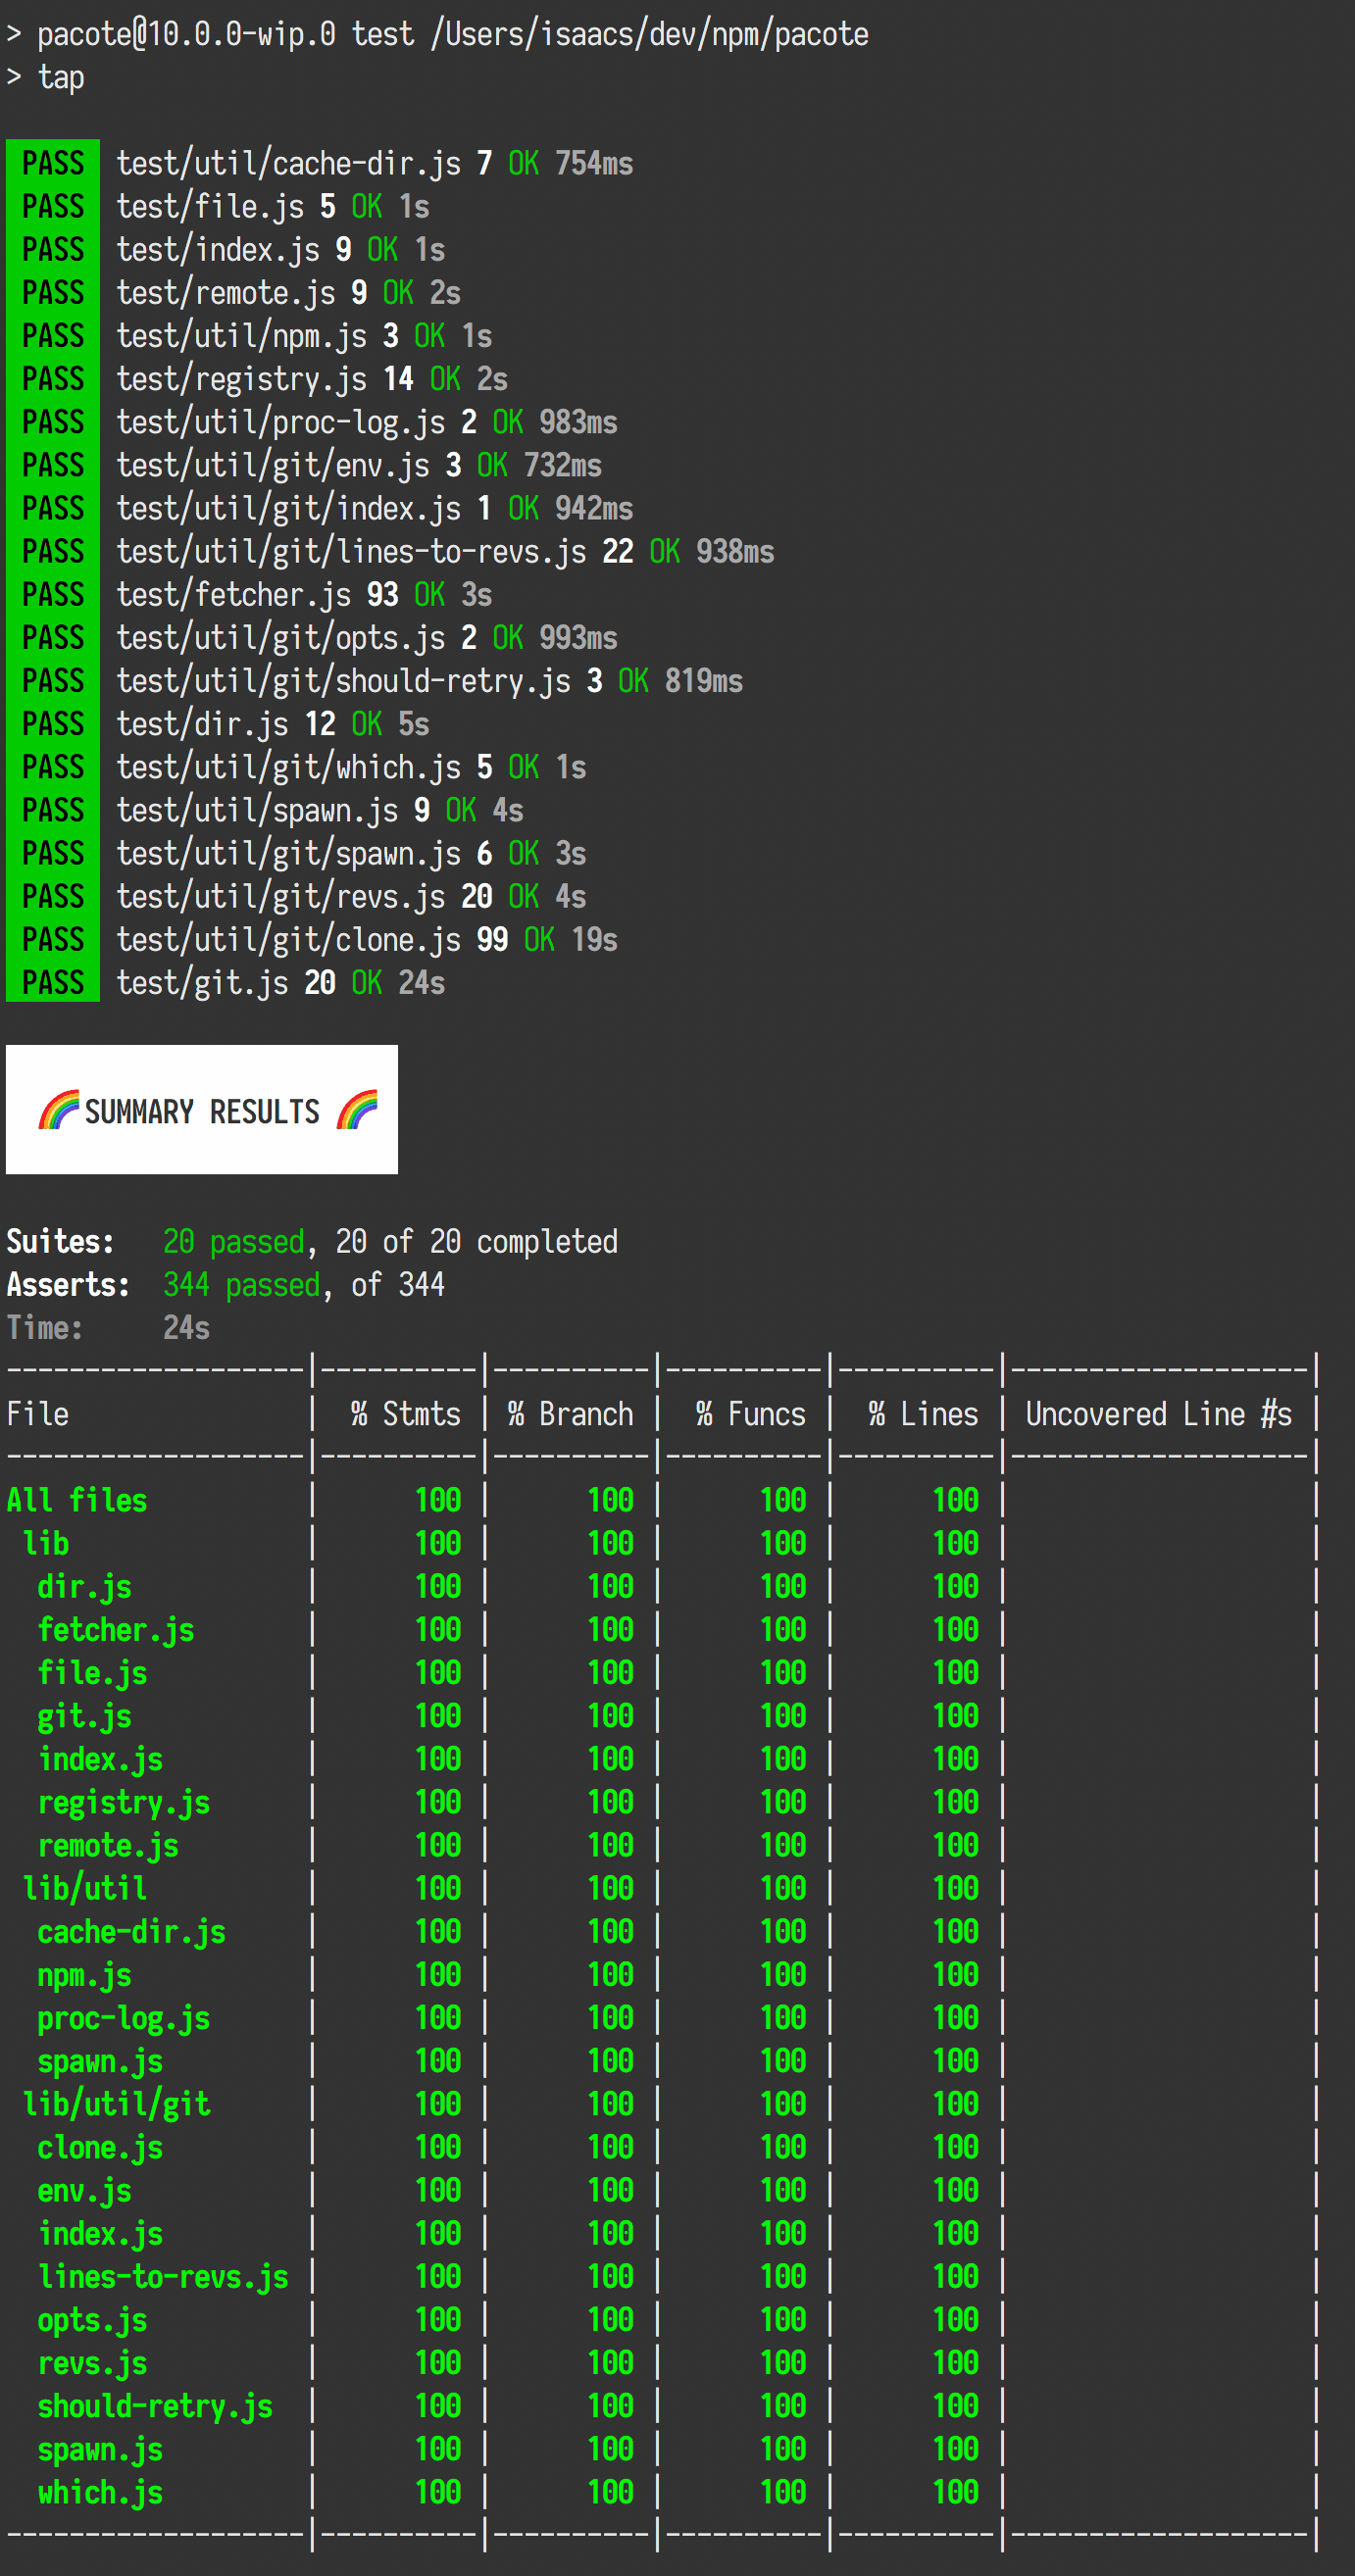Image resolution: width=1355 pixels, height=2576 pixels.
Task: Click revs.js in the coverage table
Action: point(92,2362)
